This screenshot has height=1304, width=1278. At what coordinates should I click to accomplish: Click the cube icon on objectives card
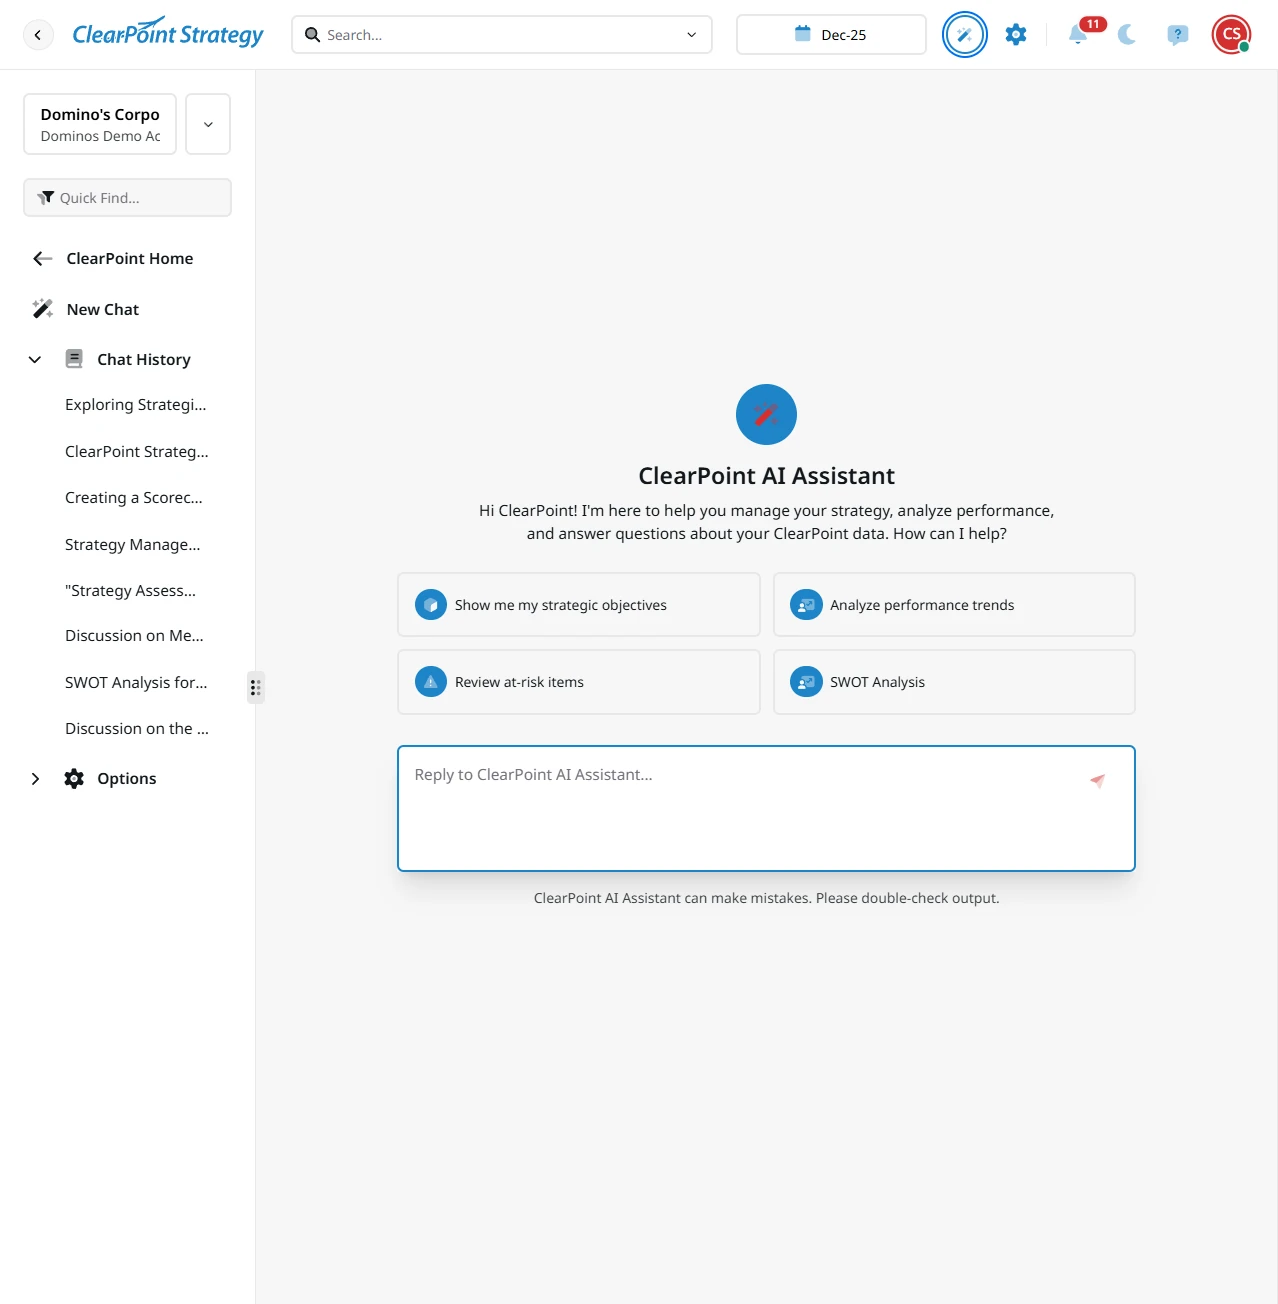point(431,604)
